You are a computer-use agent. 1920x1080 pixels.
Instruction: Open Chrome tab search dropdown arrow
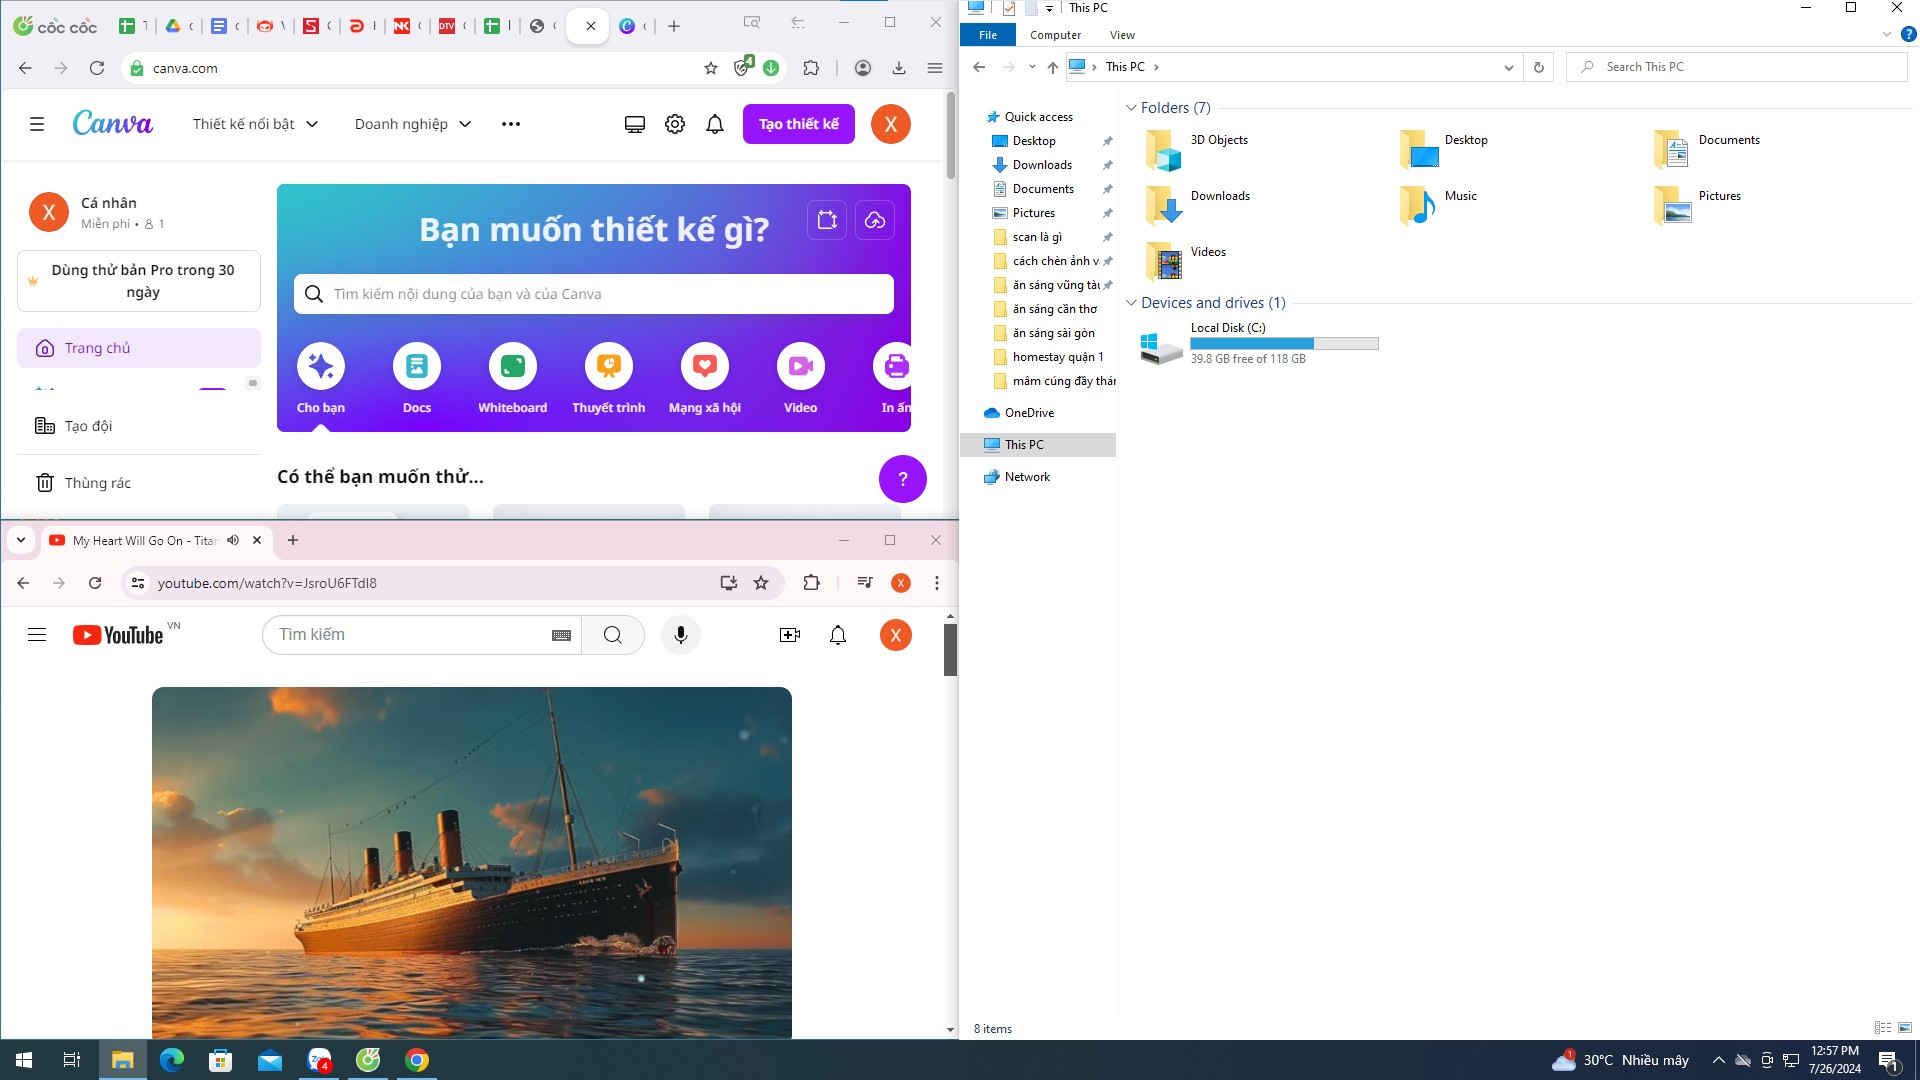coord(21,540)
